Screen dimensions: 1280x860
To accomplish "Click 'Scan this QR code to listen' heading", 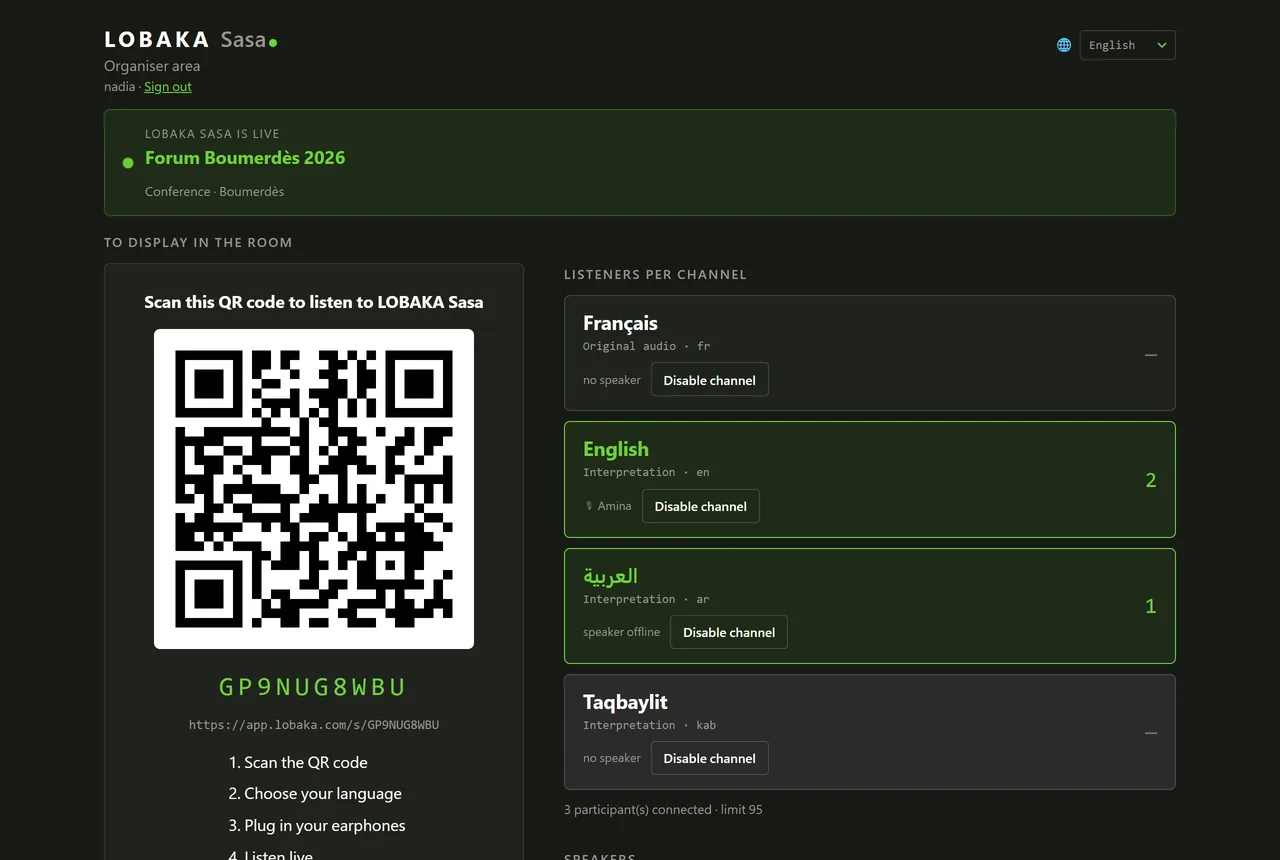I will pyautogui.click(x=314, y=302).
